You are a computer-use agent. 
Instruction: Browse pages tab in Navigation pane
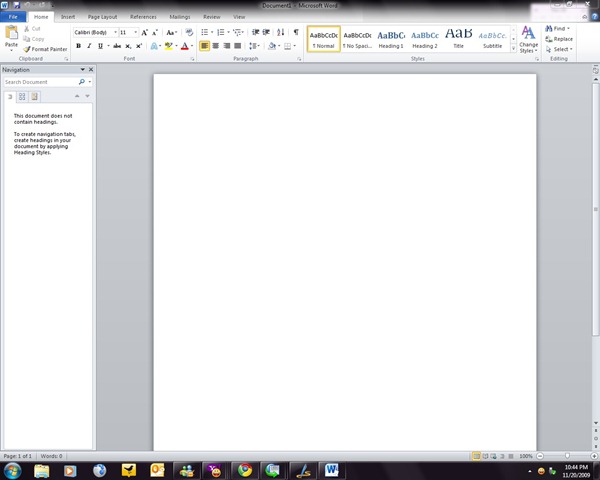click(22, 96)
